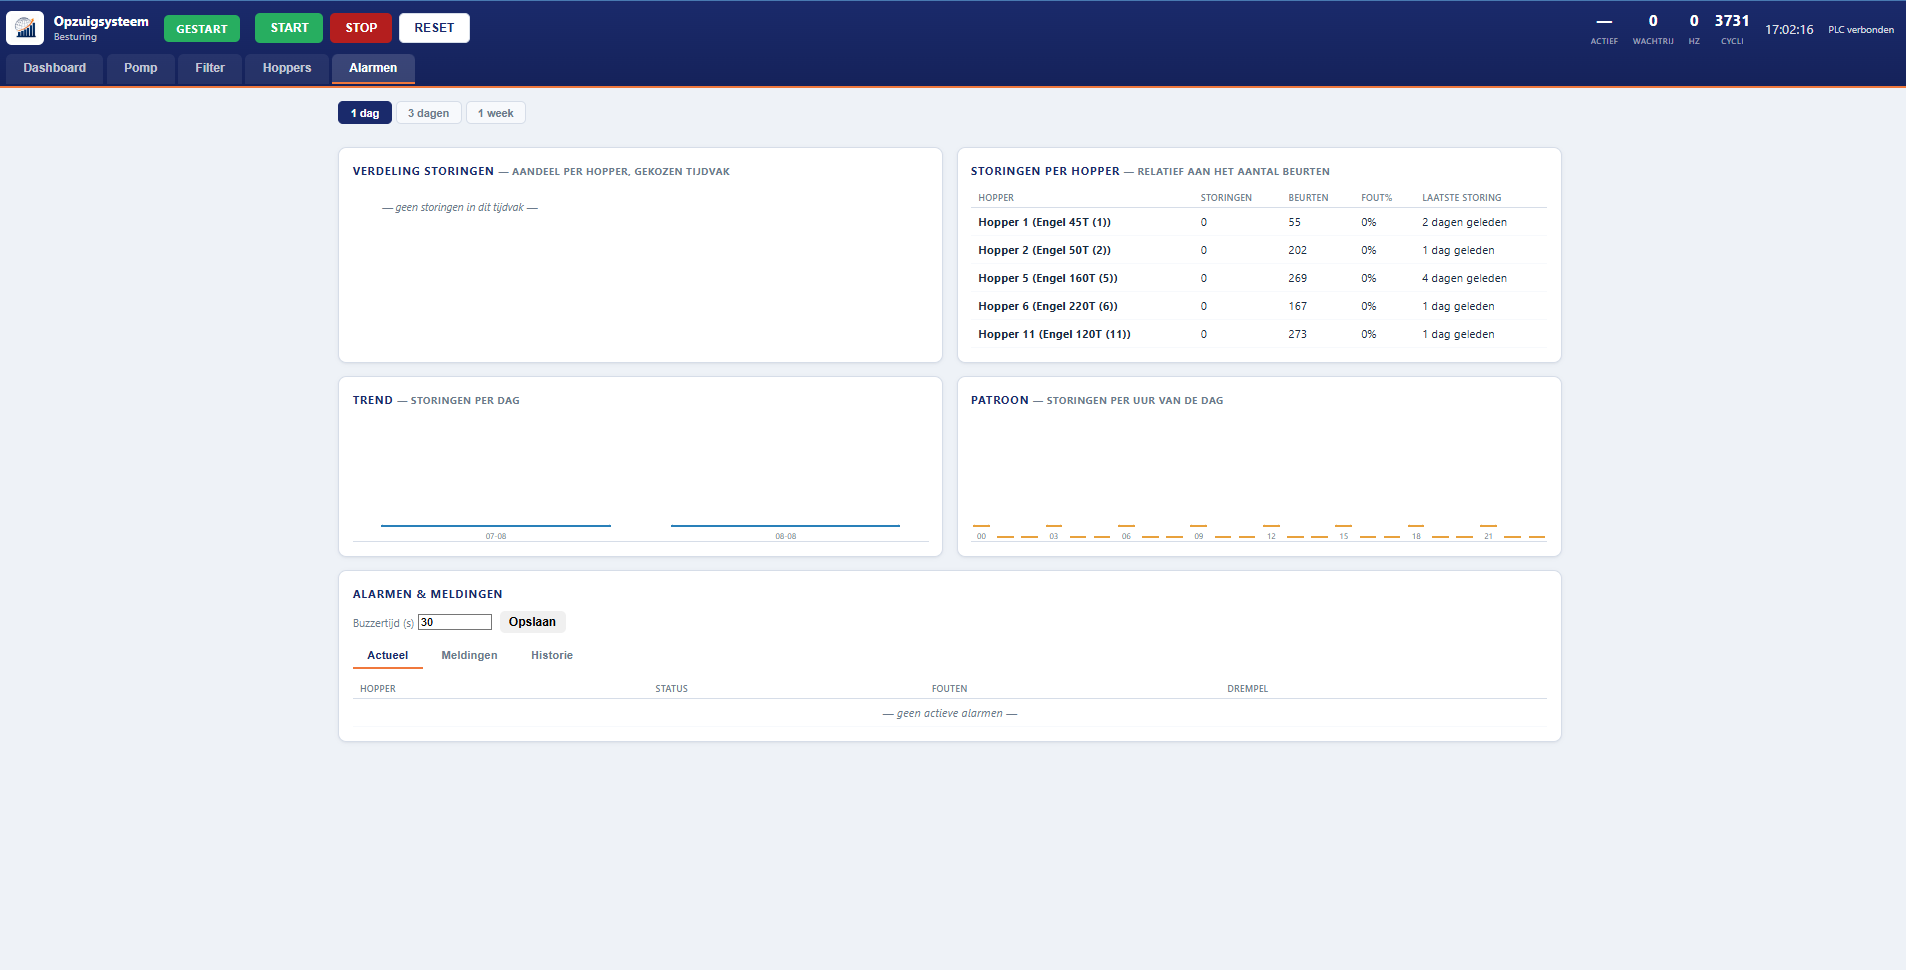The width and height of the screenshot is (1906, 970).
Task: Open the Dashboard tab
Action: point(55,68)
